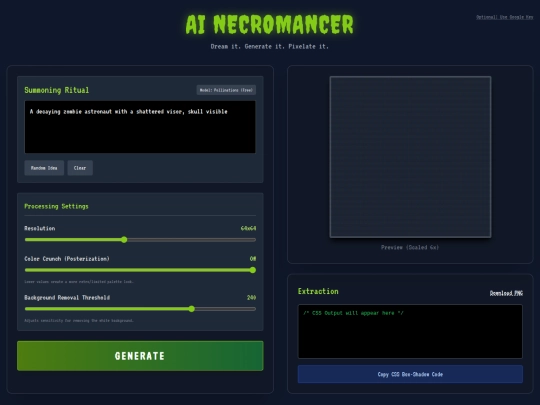This screenshot has height=405, width=540.
Task: Click the model Pollinations badge
Action: [x=226, y=90]
